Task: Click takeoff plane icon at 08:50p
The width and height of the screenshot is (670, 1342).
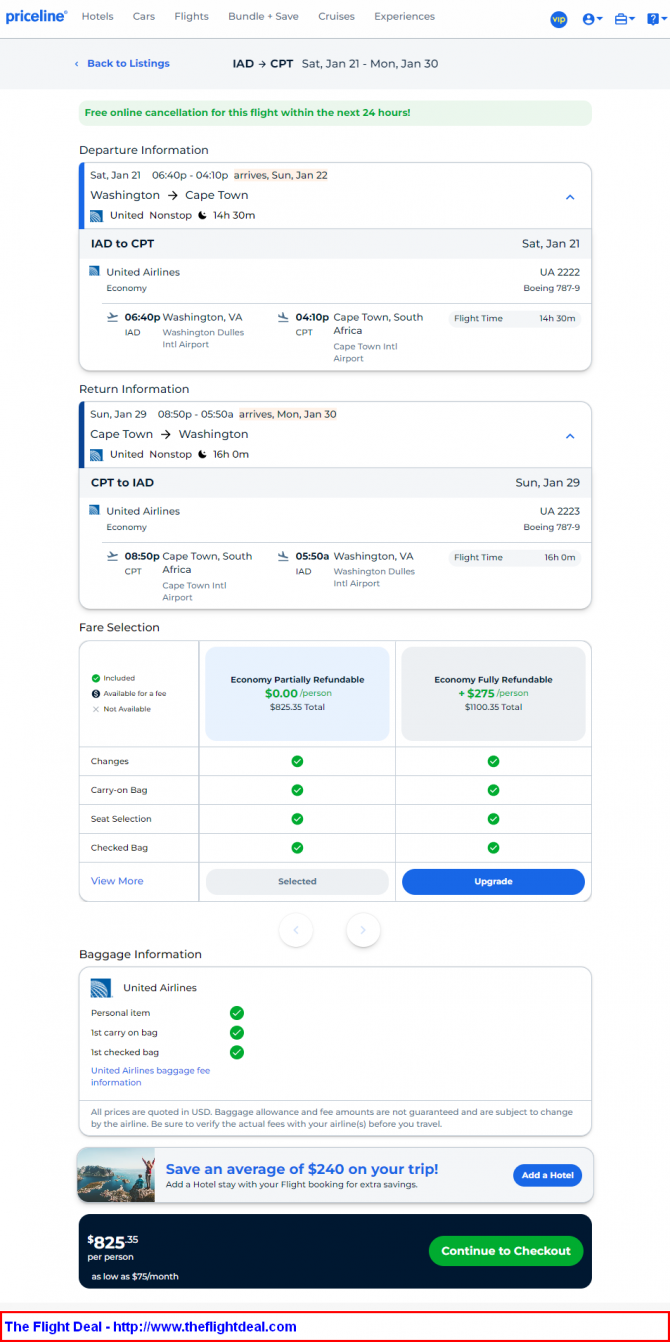Action: [112, 556]
